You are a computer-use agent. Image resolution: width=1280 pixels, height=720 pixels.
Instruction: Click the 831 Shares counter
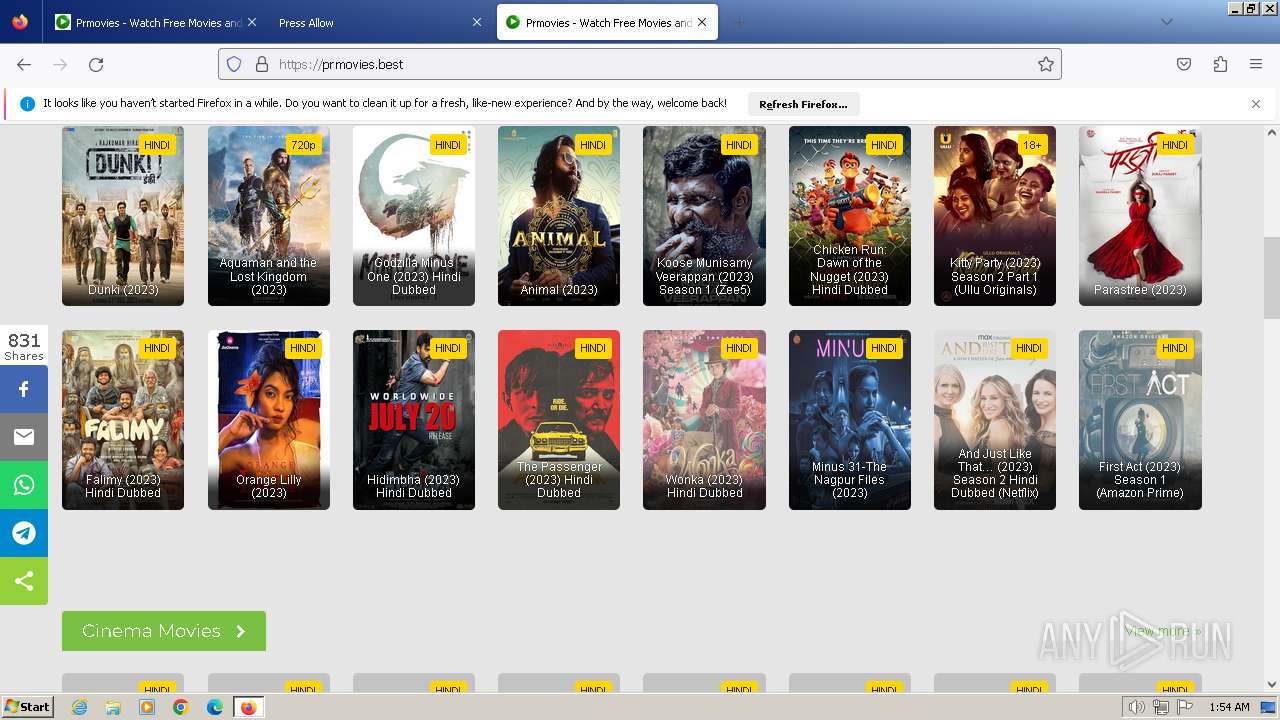(24, 346)
